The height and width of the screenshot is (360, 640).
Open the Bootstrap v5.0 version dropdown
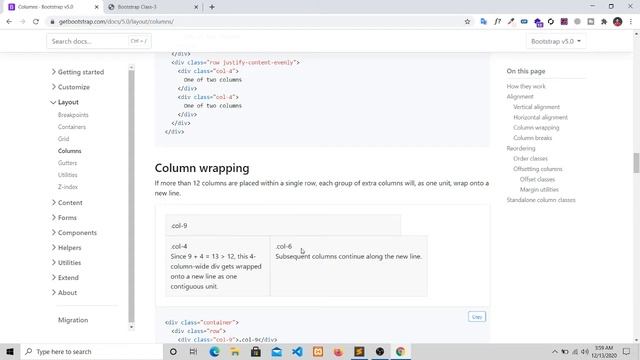pos(556,41)
